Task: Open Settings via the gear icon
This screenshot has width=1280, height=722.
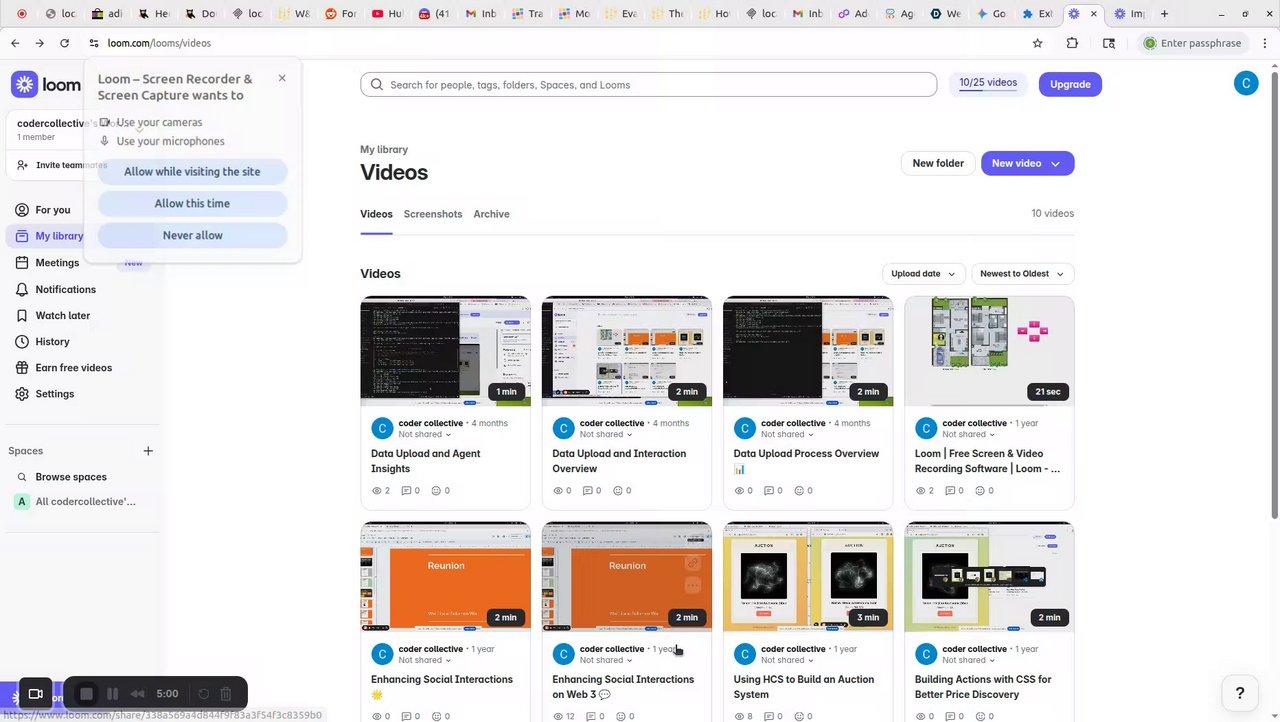Action: tap(22, 394)
